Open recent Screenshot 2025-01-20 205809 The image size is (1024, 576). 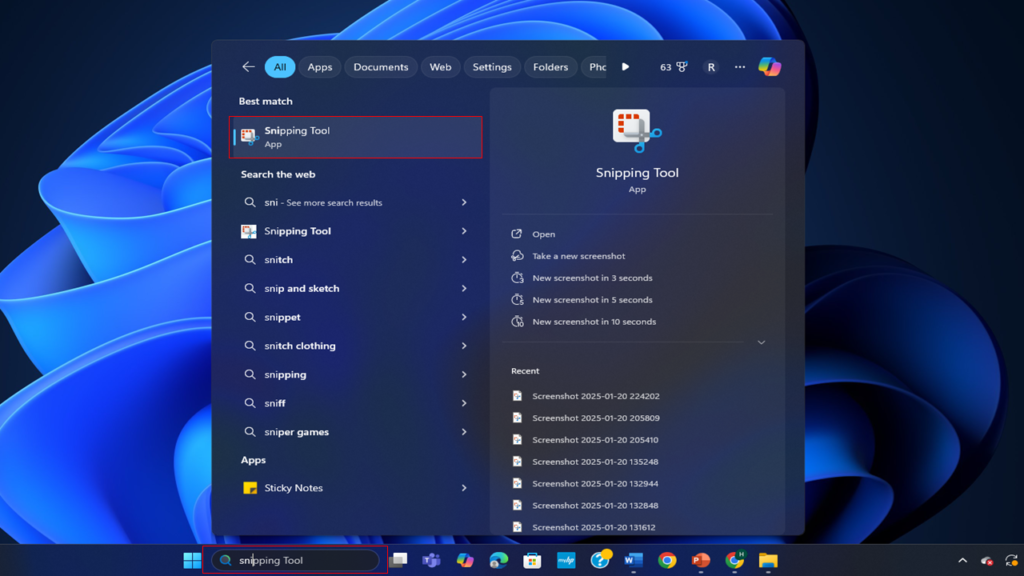(596, 418)
